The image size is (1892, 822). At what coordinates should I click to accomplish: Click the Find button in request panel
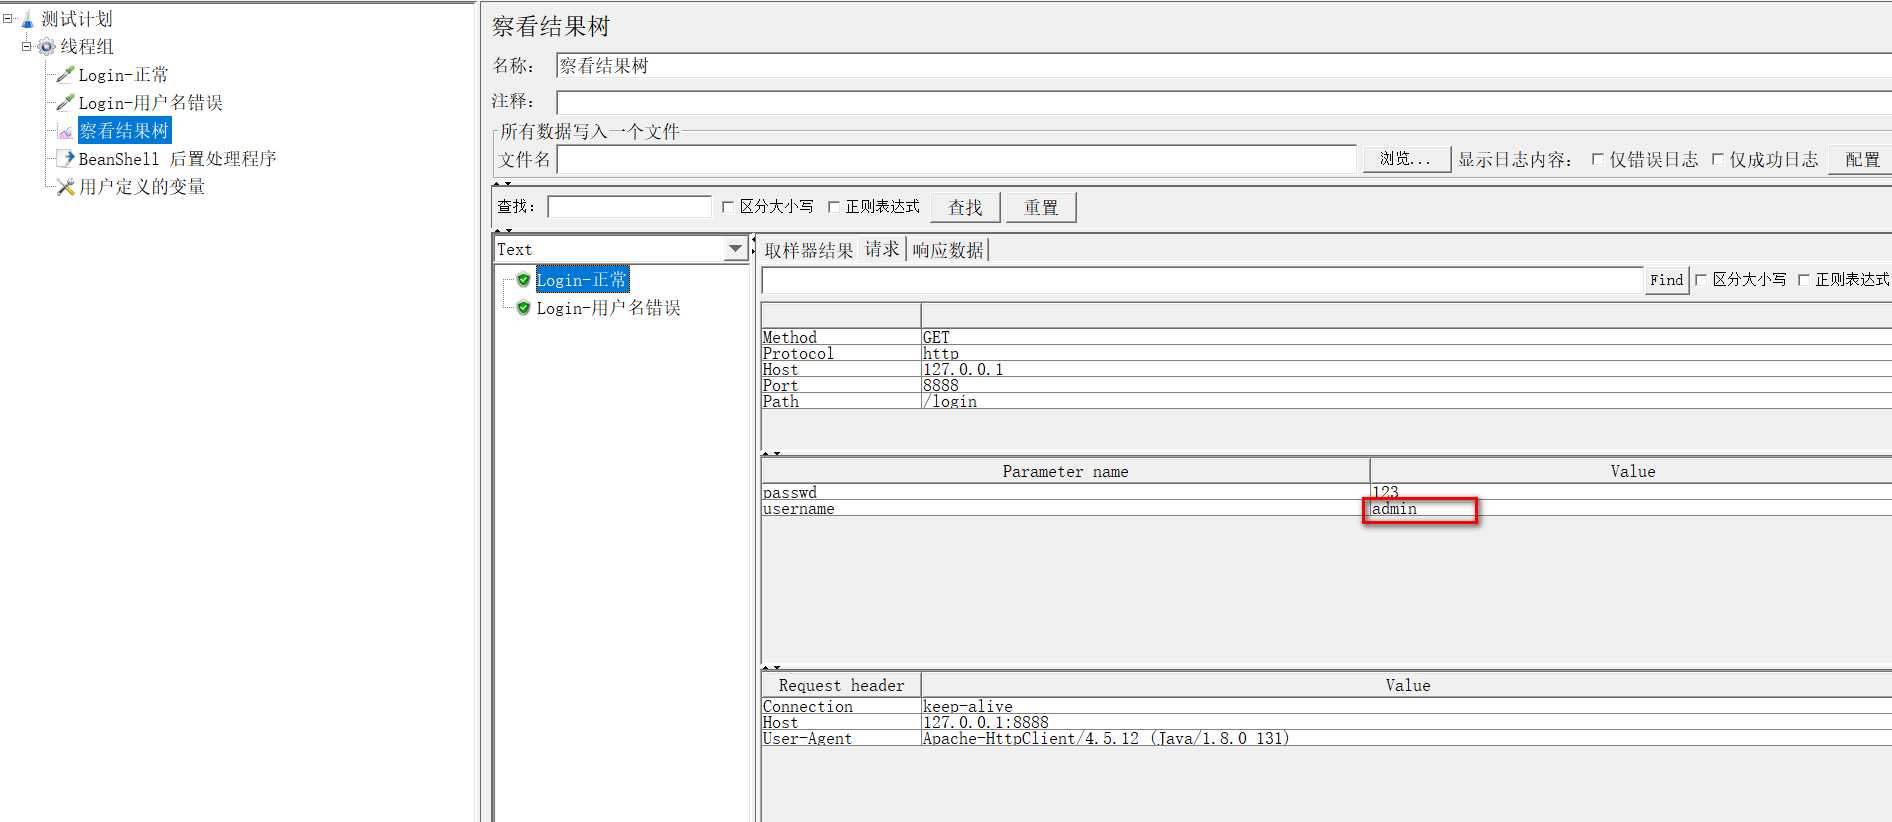(1666, 280)
